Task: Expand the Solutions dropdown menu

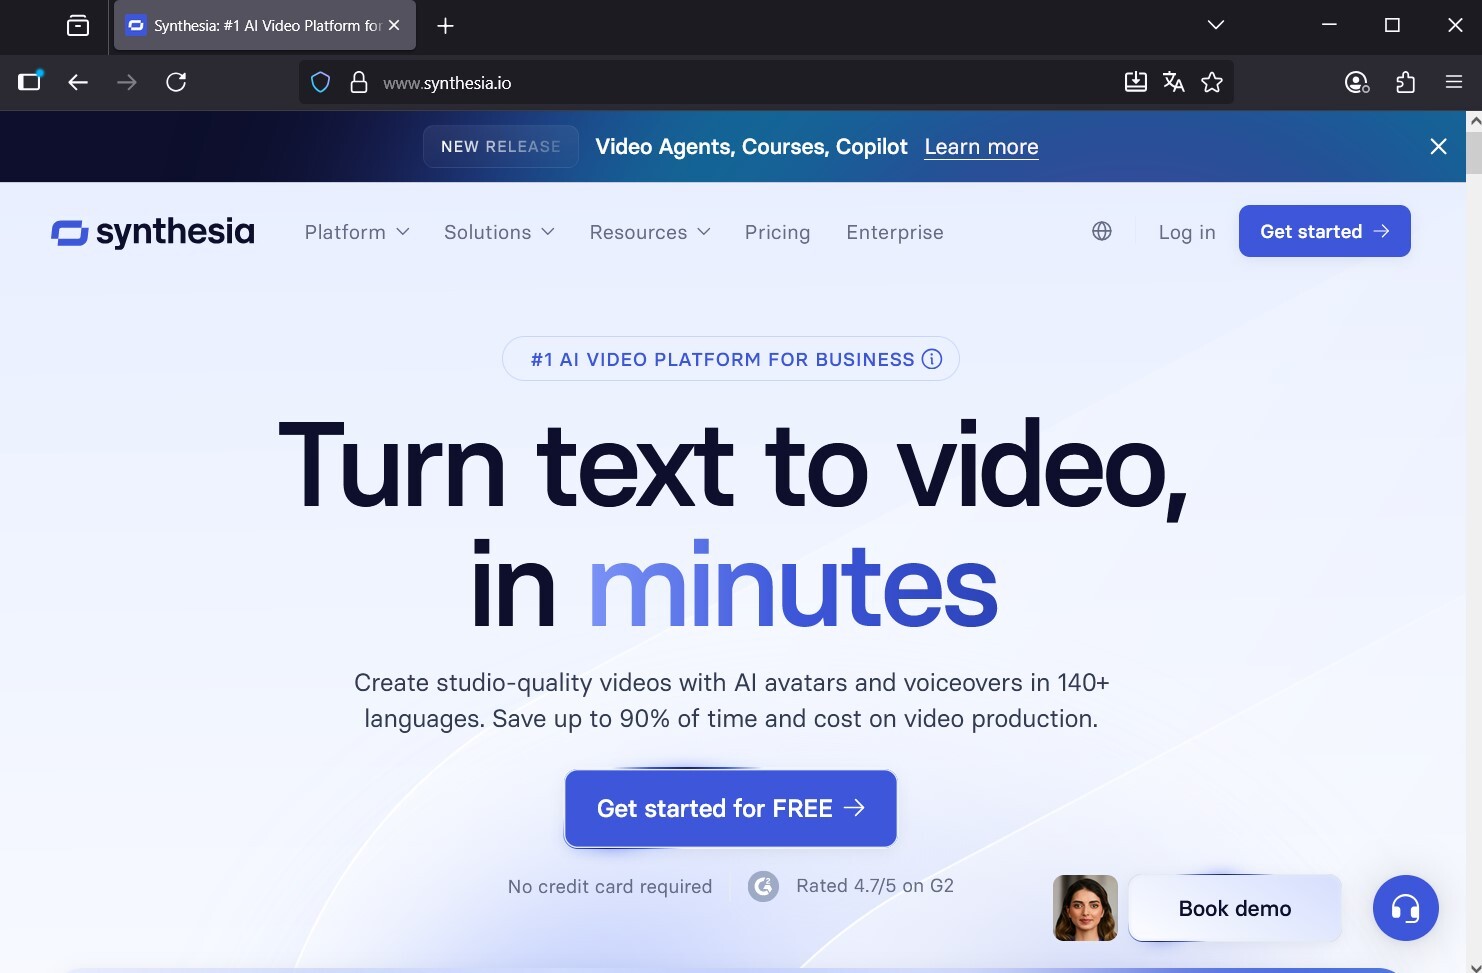Action: click(x=499, y=232)
